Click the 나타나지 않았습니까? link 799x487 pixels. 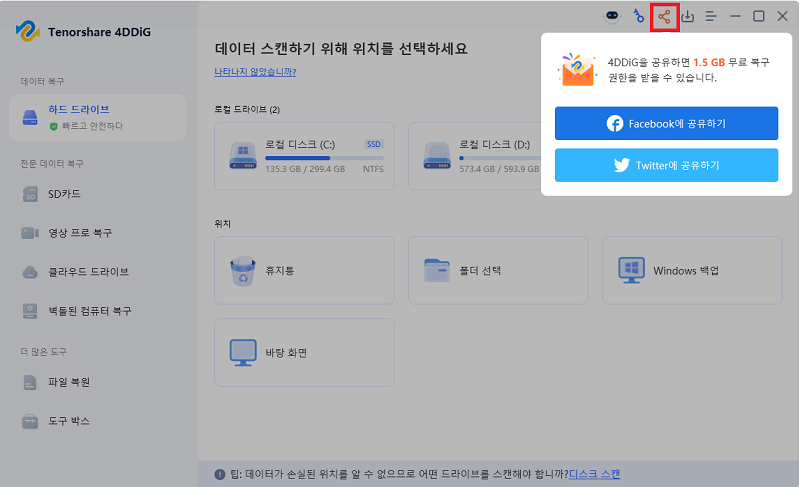[255, 72]
